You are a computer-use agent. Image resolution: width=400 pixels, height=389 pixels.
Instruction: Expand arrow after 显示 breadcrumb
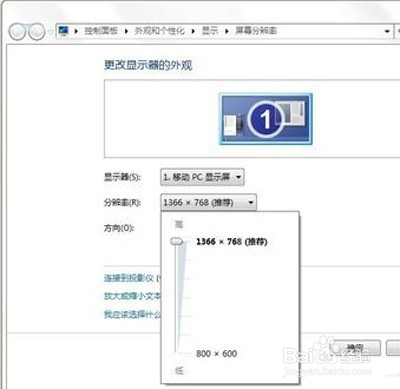click(x=227, y=31)
